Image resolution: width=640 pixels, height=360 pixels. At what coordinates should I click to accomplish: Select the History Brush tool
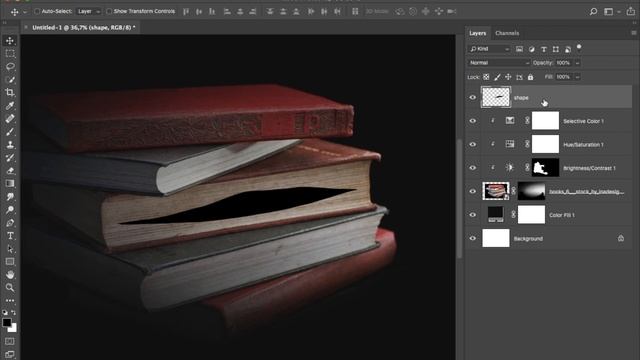(x=10, y=158)
